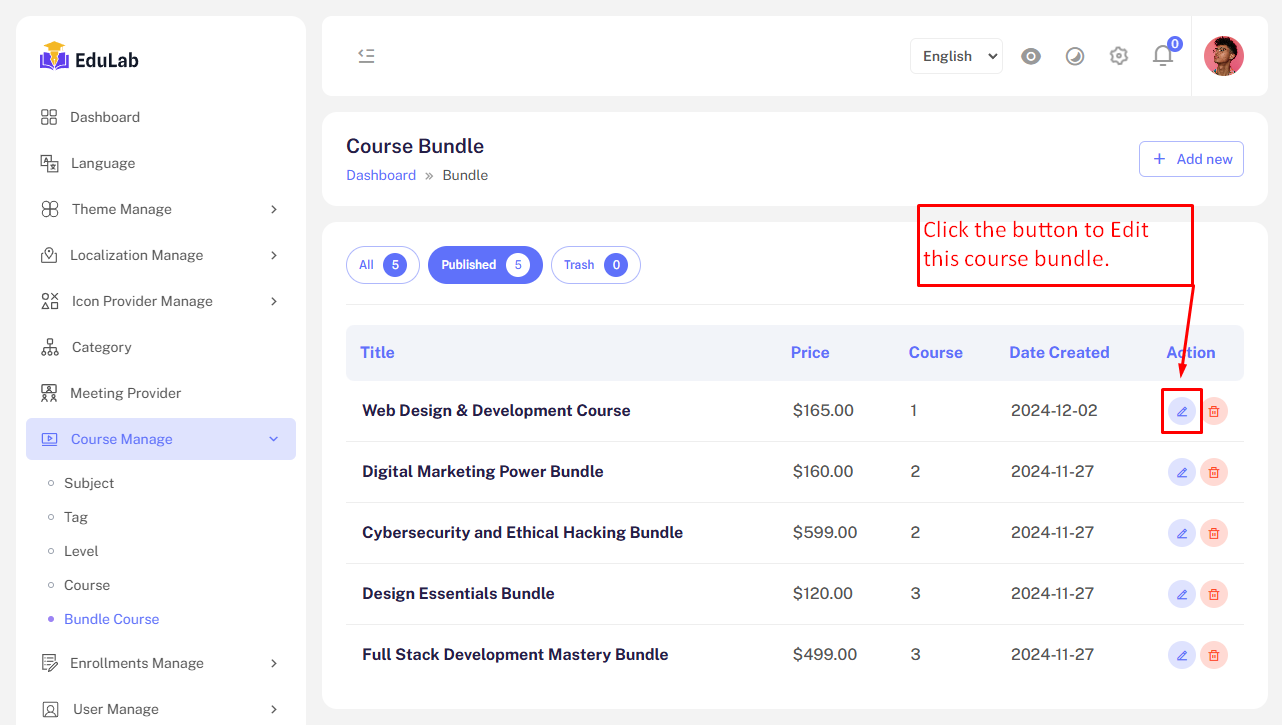Open the English language dropdown
The height and width of the screenshot is (725, 1282).
[x=955, y=56]
